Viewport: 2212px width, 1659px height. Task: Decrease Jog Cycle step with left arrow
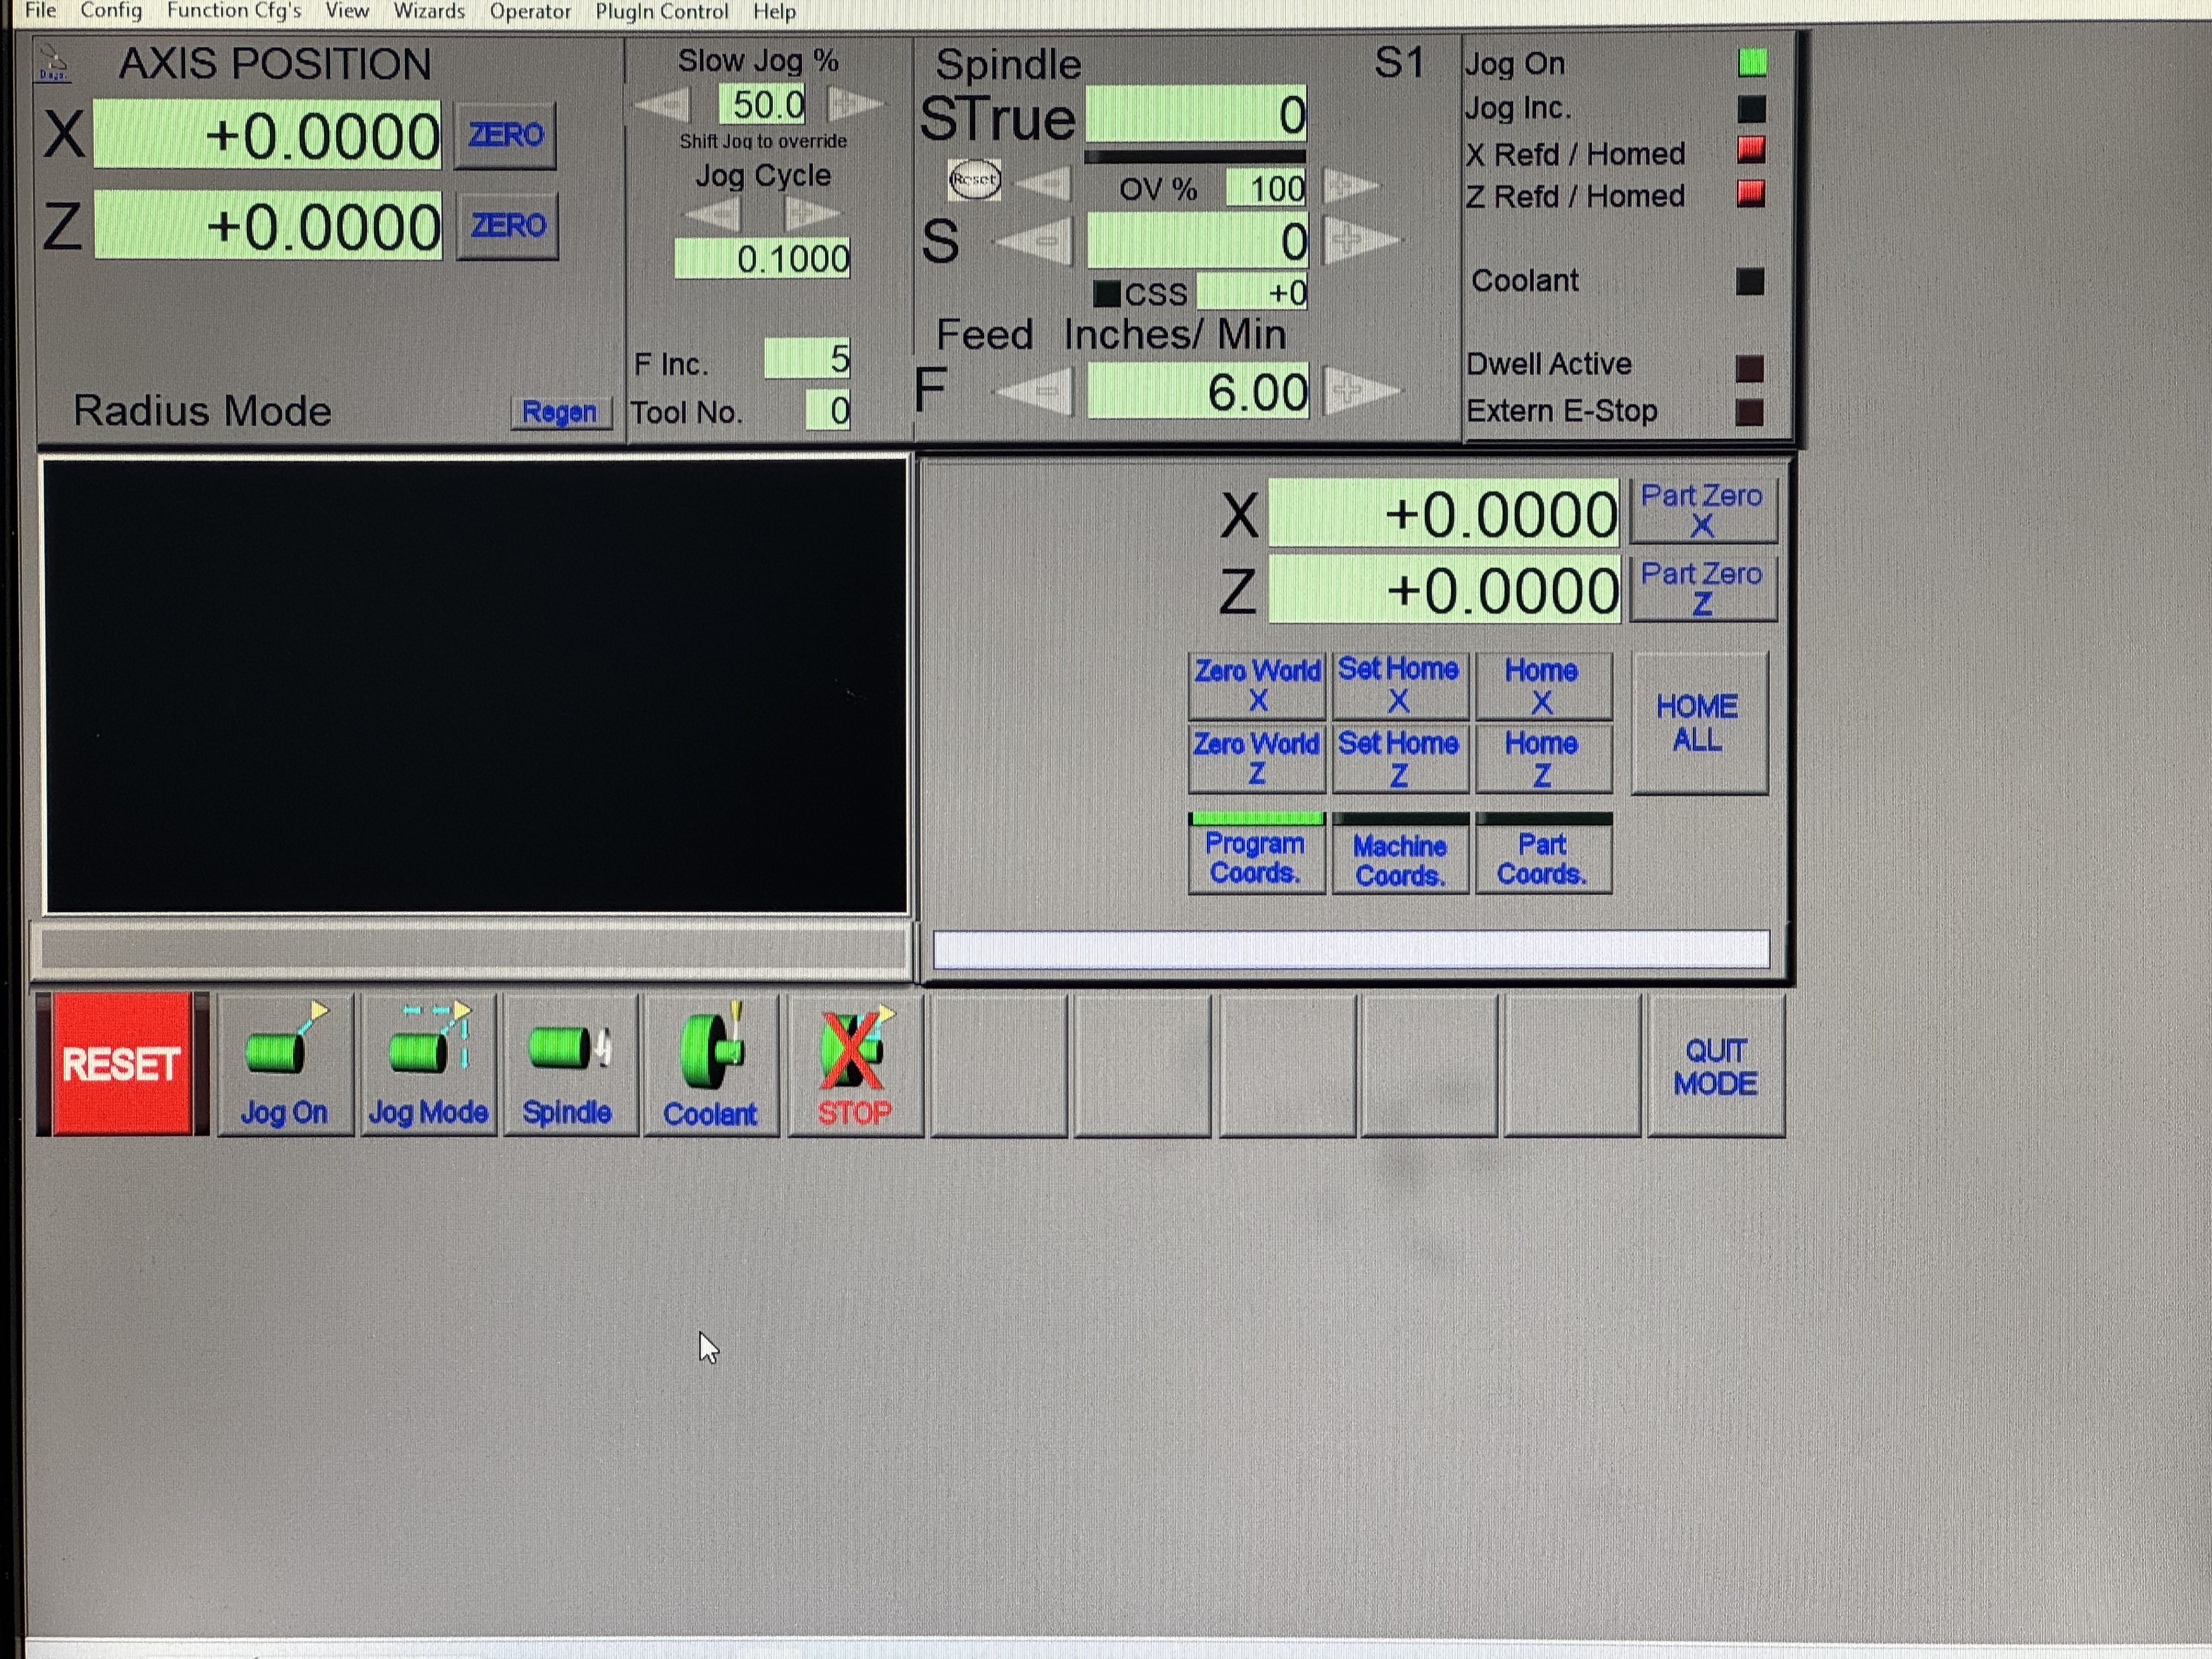(712, 213)
